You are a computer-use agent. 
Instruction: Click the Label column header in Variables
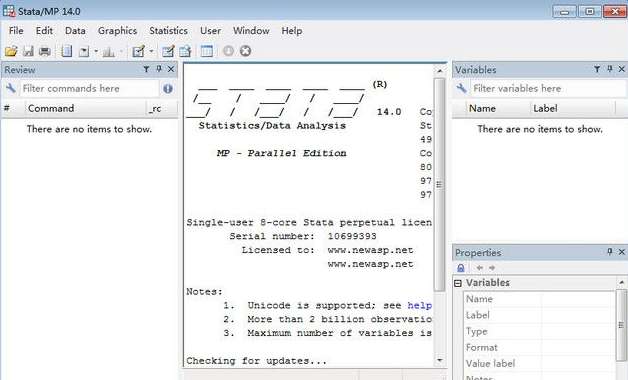pos(572,109)
